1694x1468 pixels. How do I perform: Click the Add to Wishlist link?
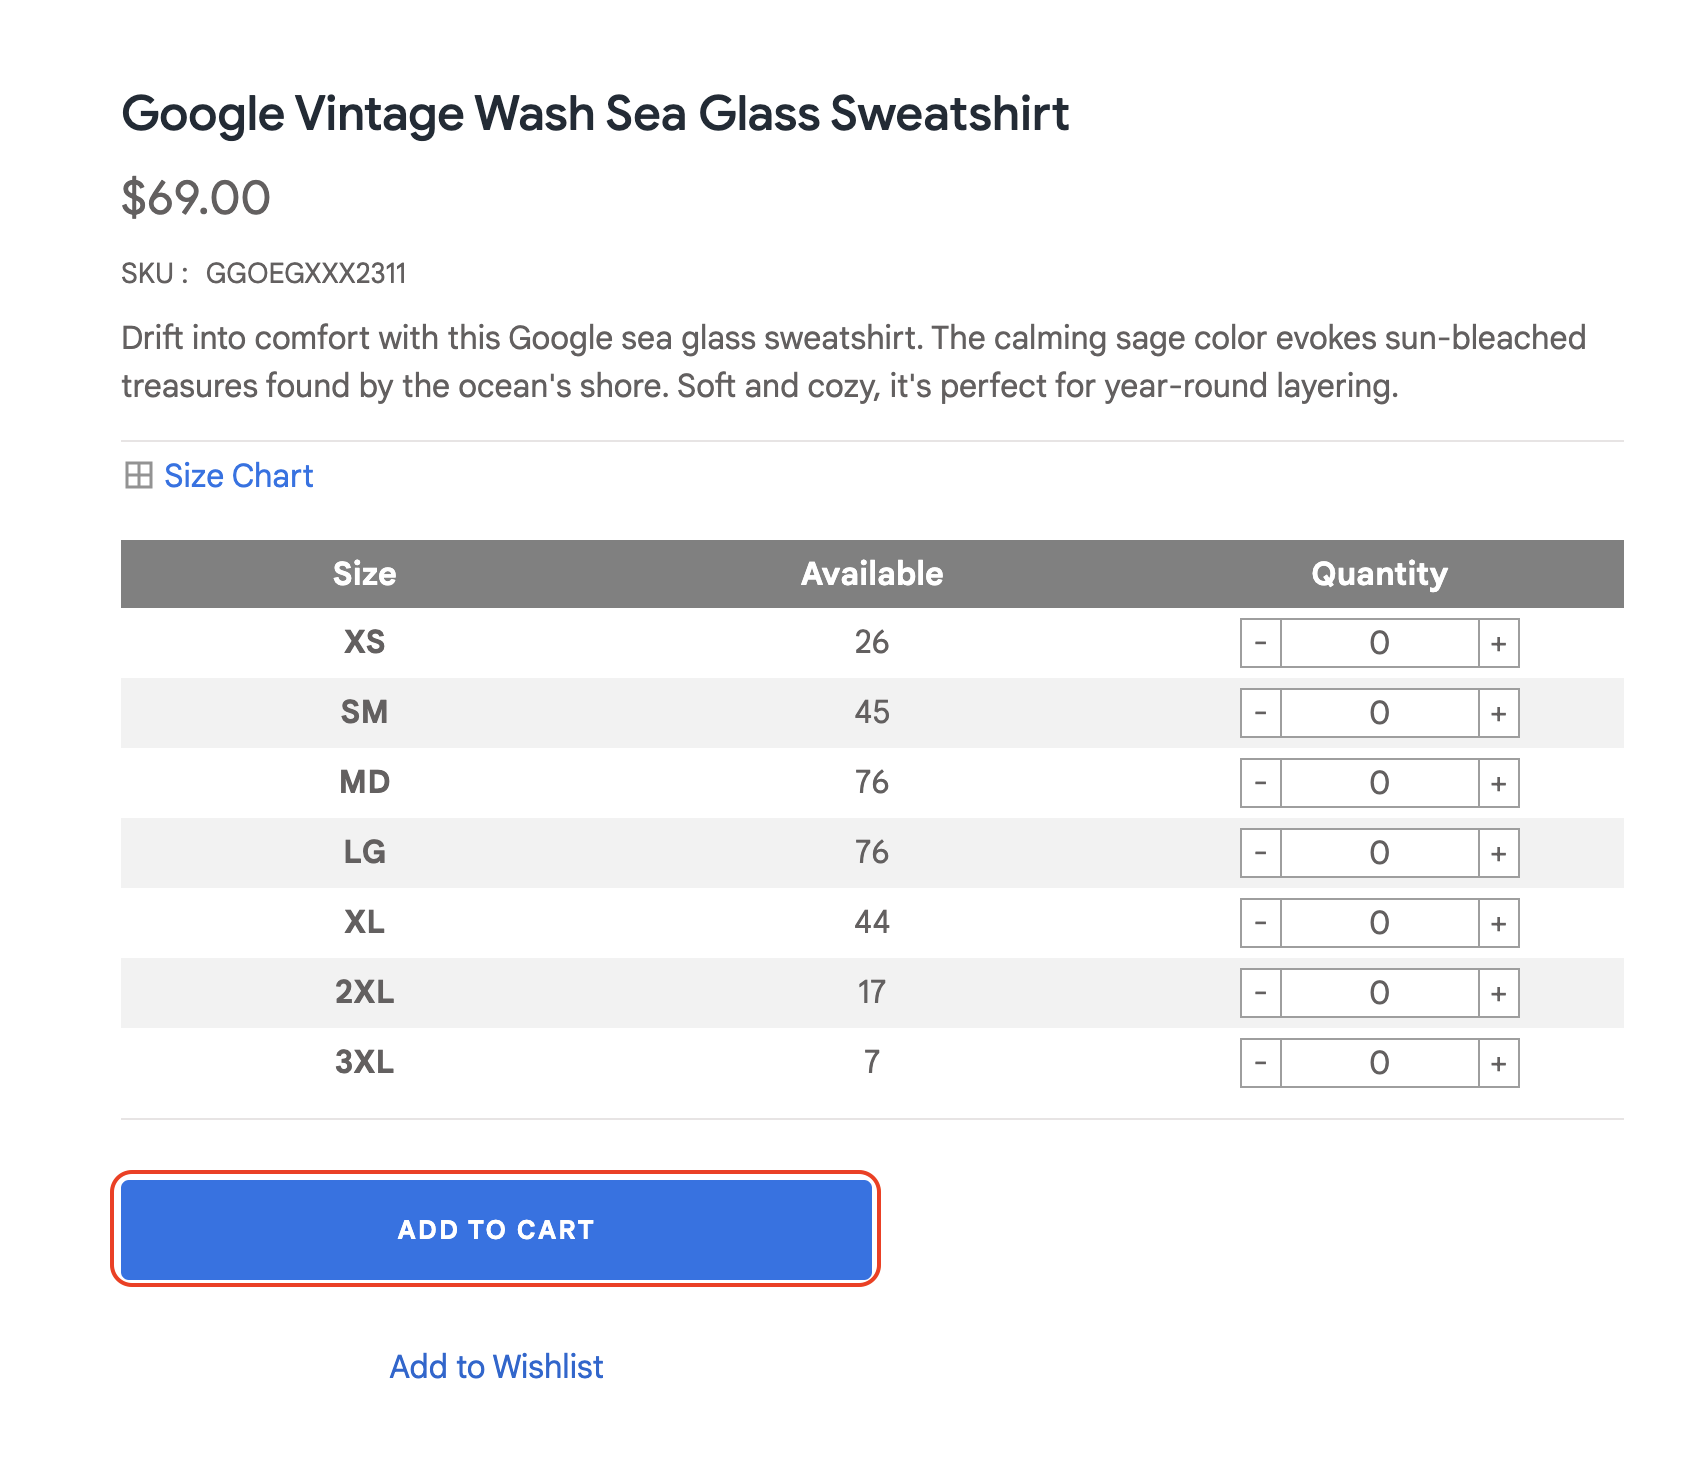click(496, 1366)
